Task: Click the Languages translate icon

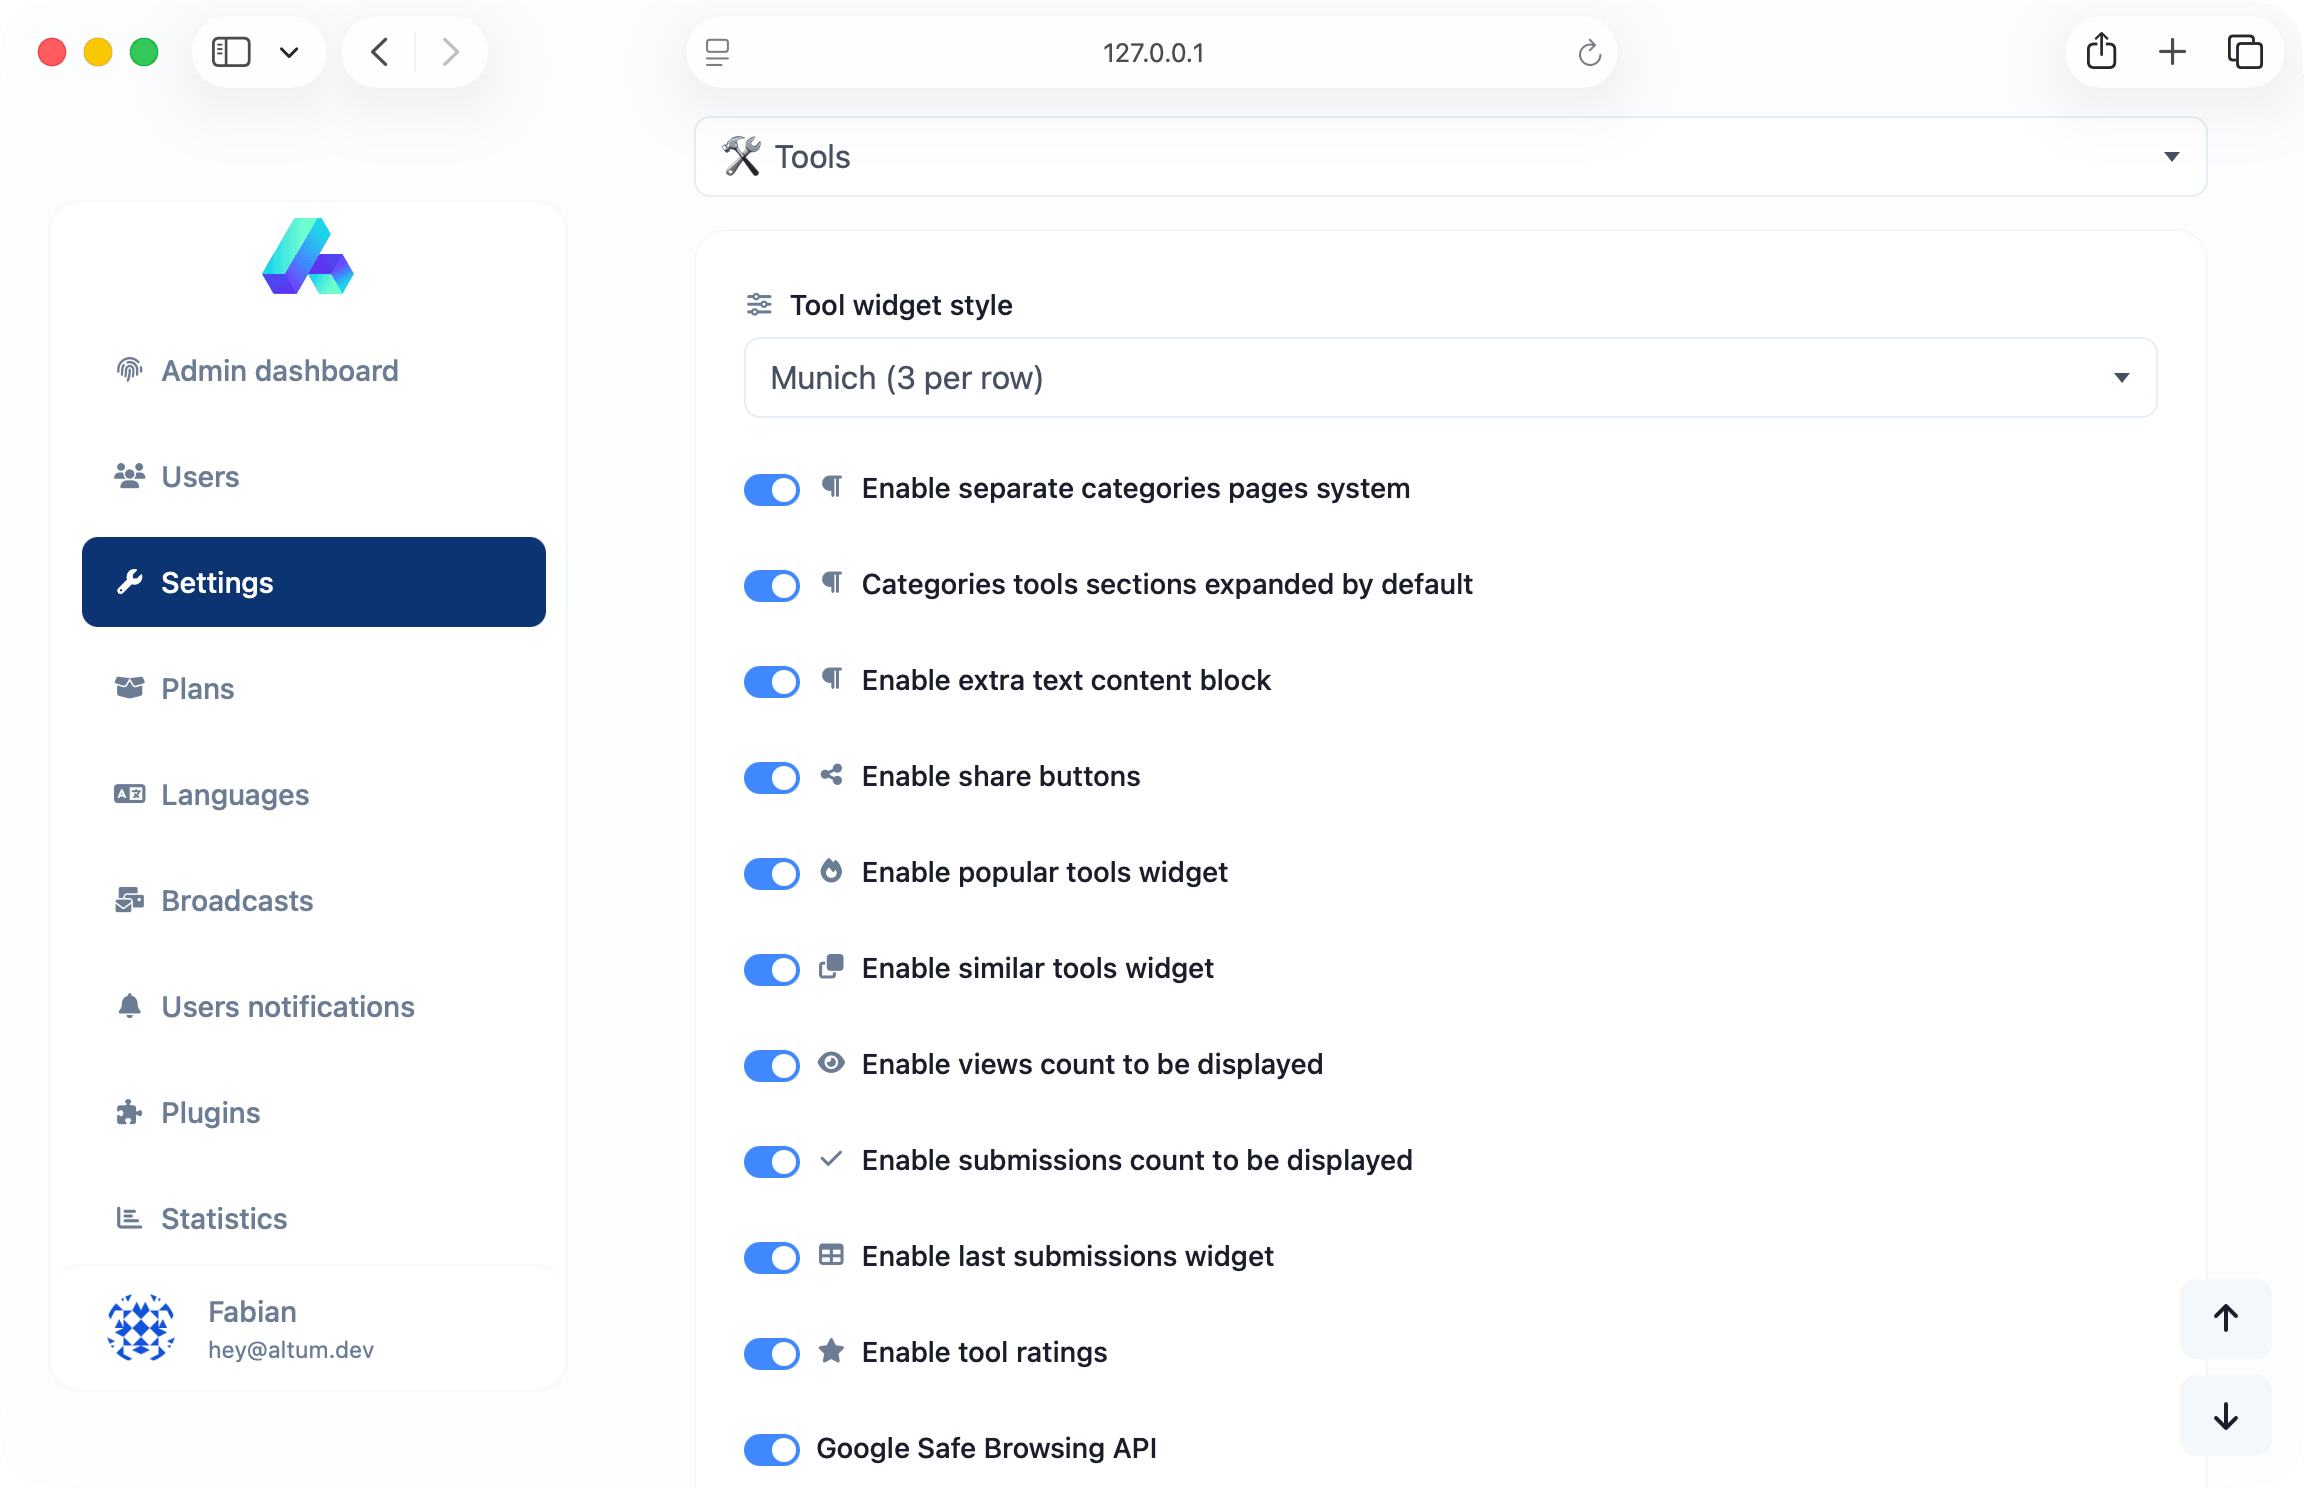Action: tap(129, 794)
